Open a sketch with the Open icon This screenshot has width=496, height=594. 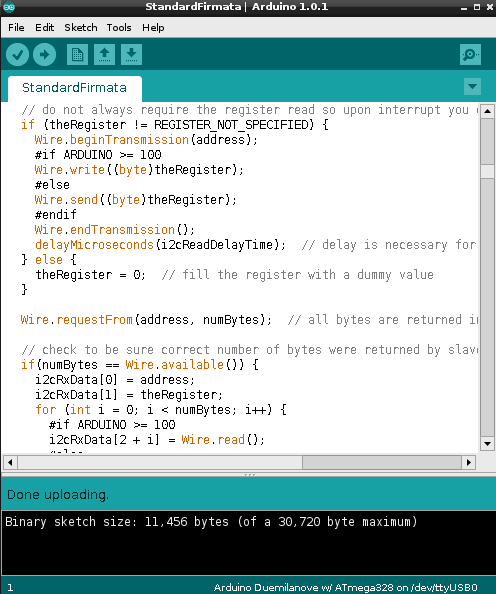pos(105,55)
